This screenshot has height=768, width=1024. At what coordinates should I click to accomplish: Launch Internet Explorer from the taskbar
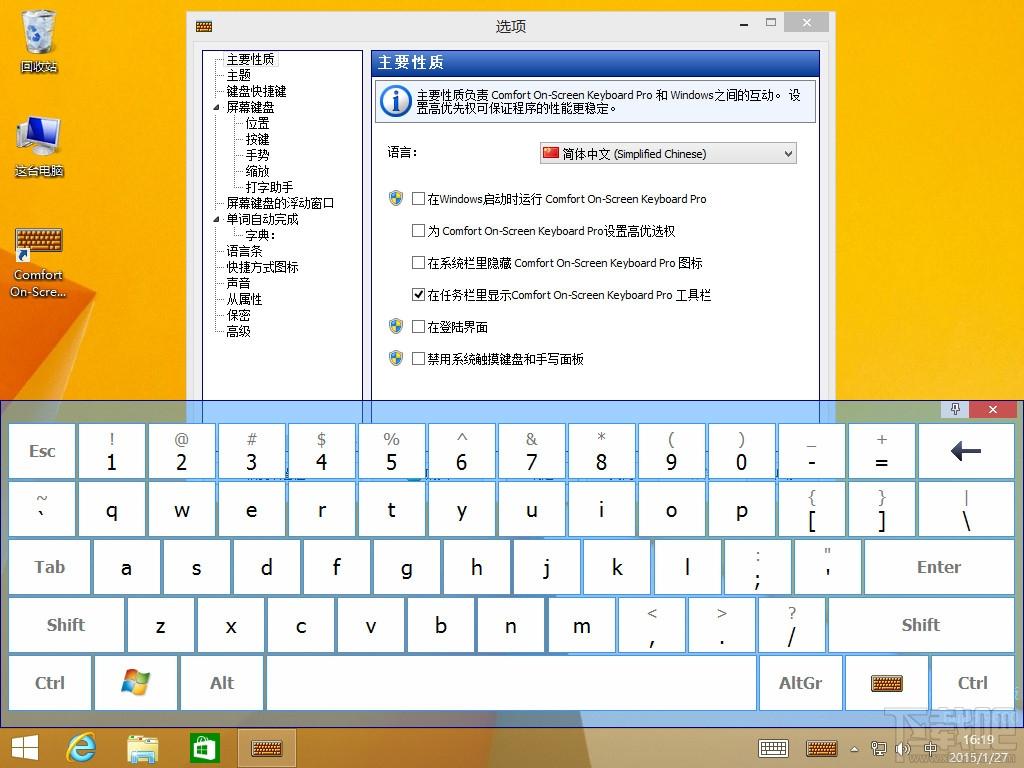pos(82,748)
